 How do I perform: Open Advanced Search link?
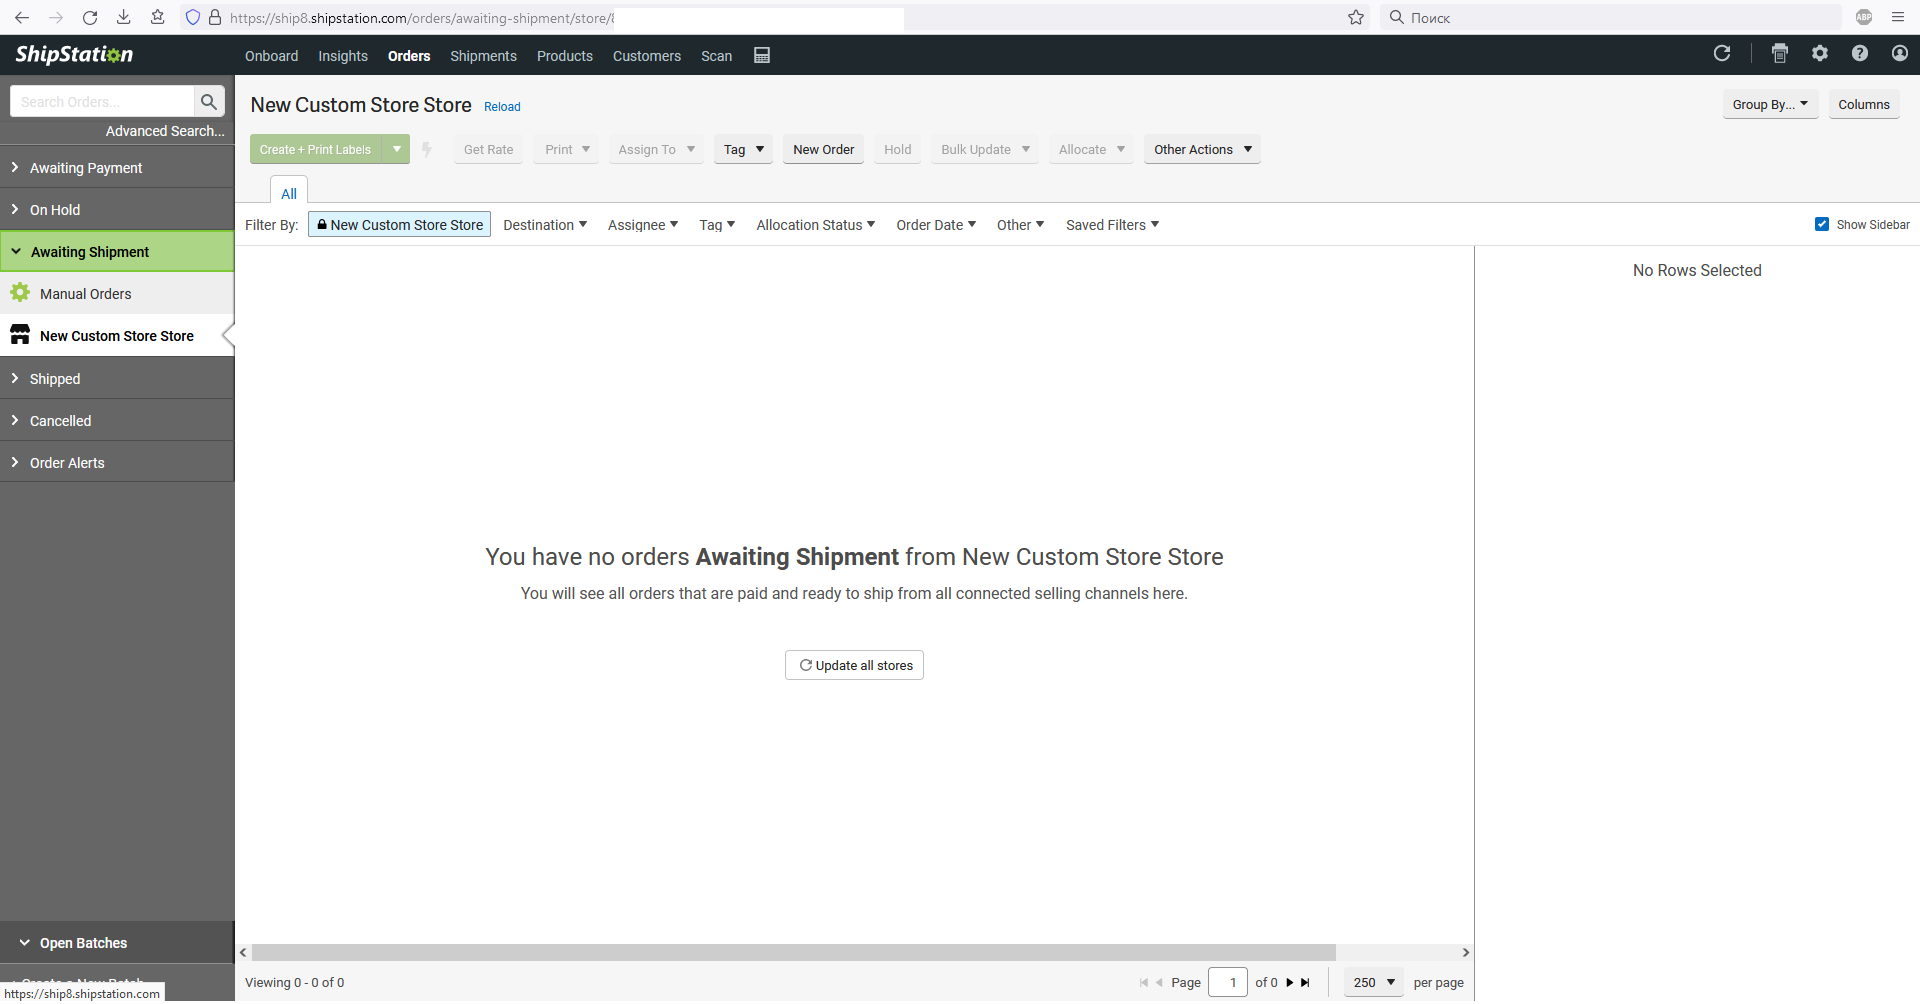click(165, 131)
